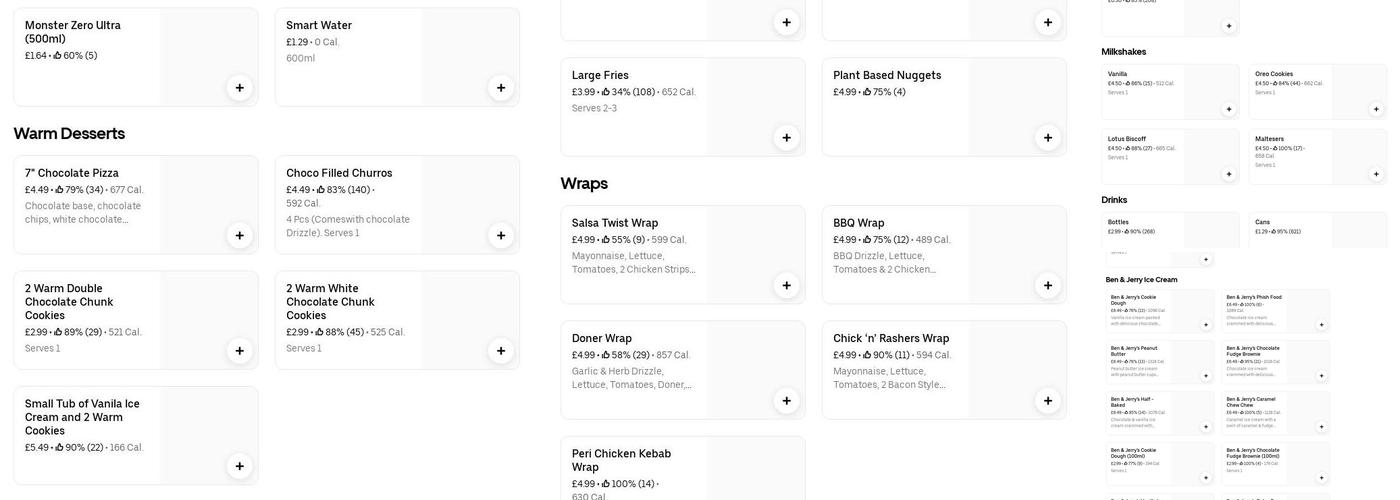The height and width of the screenshot is (500, 1400).
Task: Add 2 Warm White Chocolate Chunk Cookies
Action: point(501,351)
